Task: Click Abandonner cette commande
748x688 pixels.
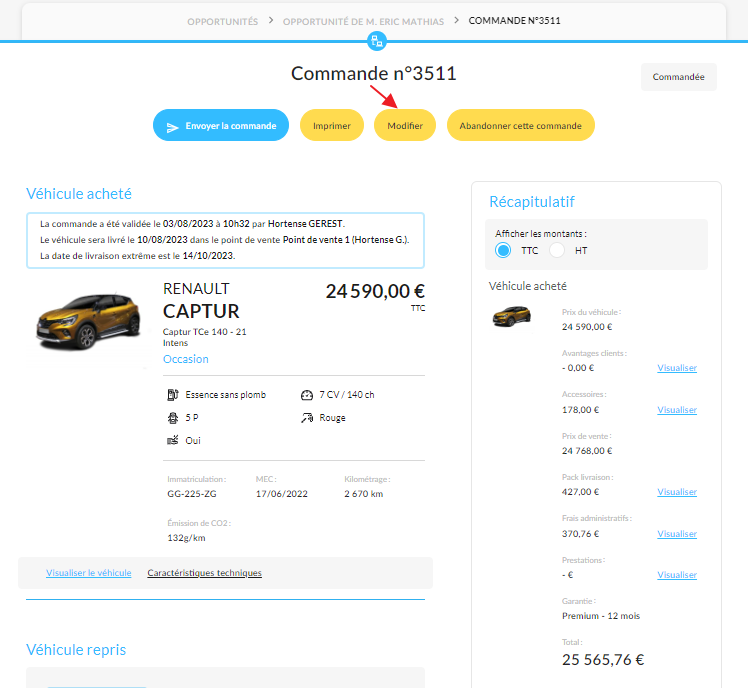Action: (520, 125)
